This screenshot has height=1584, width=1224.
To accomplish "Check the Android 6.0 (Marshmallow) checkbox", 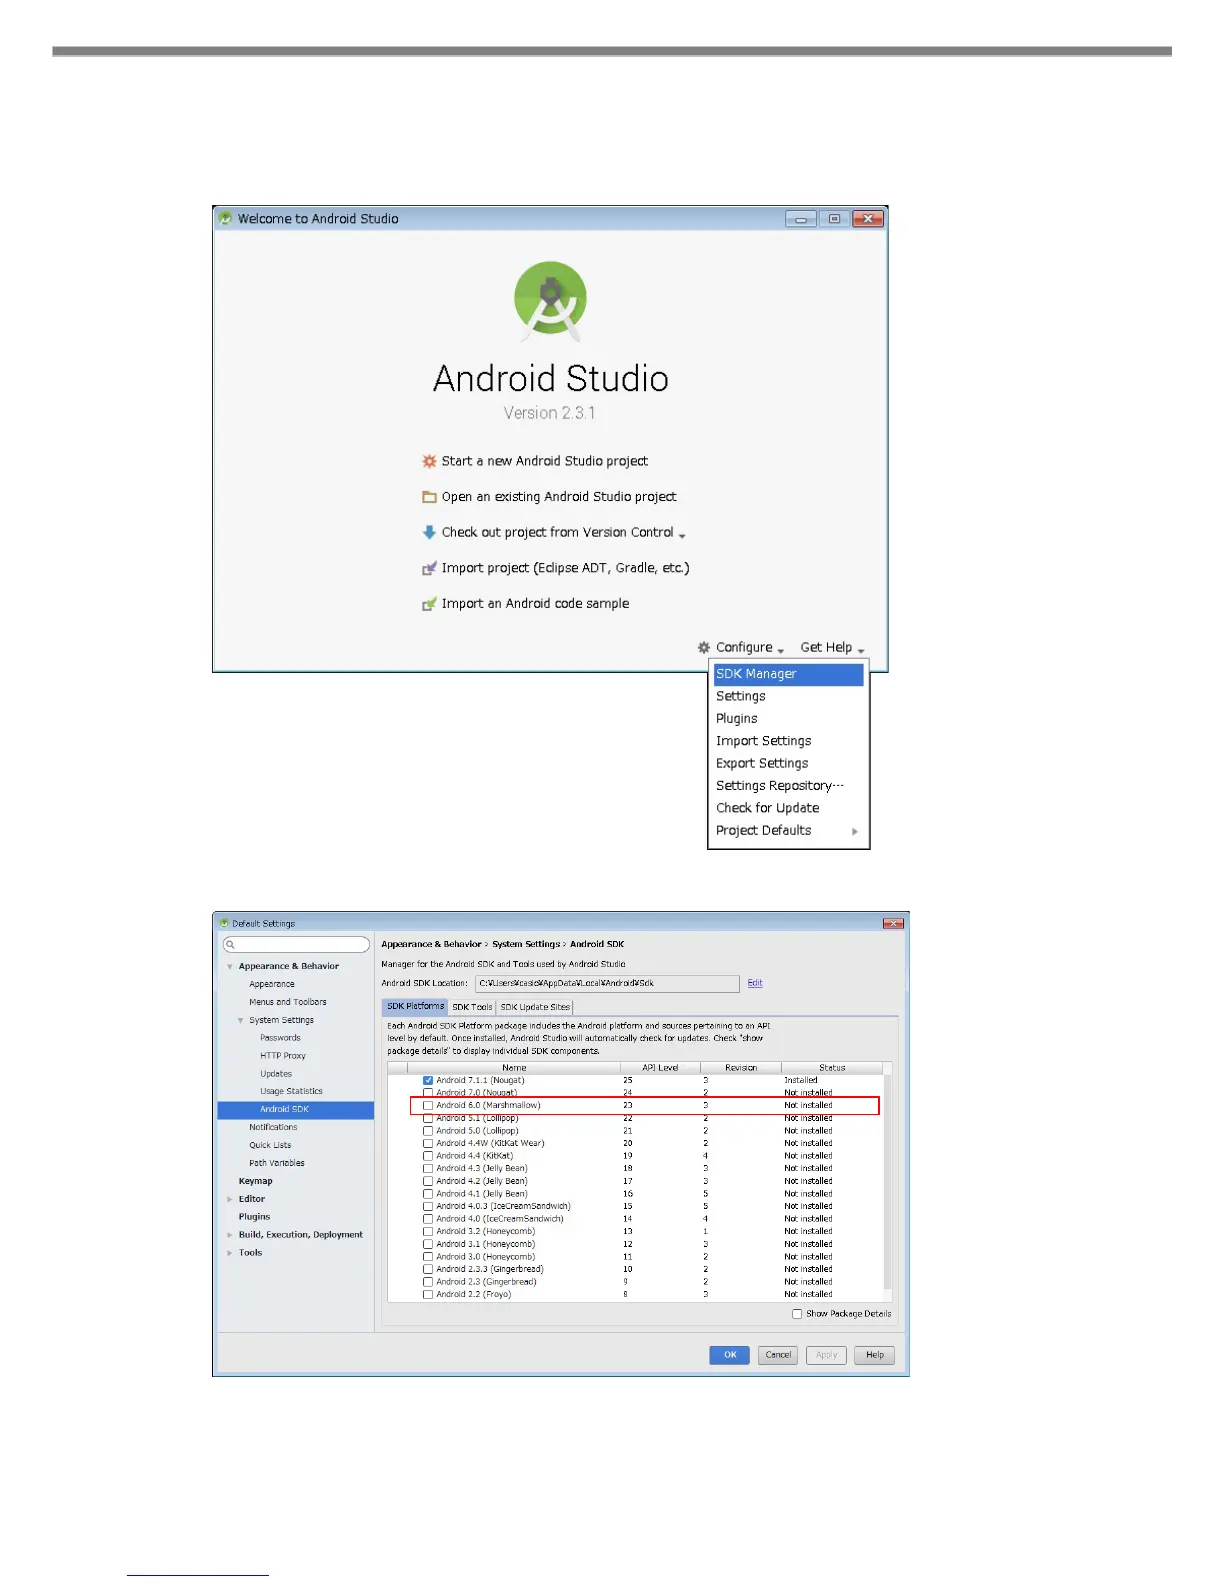I will pos(428,1106).
